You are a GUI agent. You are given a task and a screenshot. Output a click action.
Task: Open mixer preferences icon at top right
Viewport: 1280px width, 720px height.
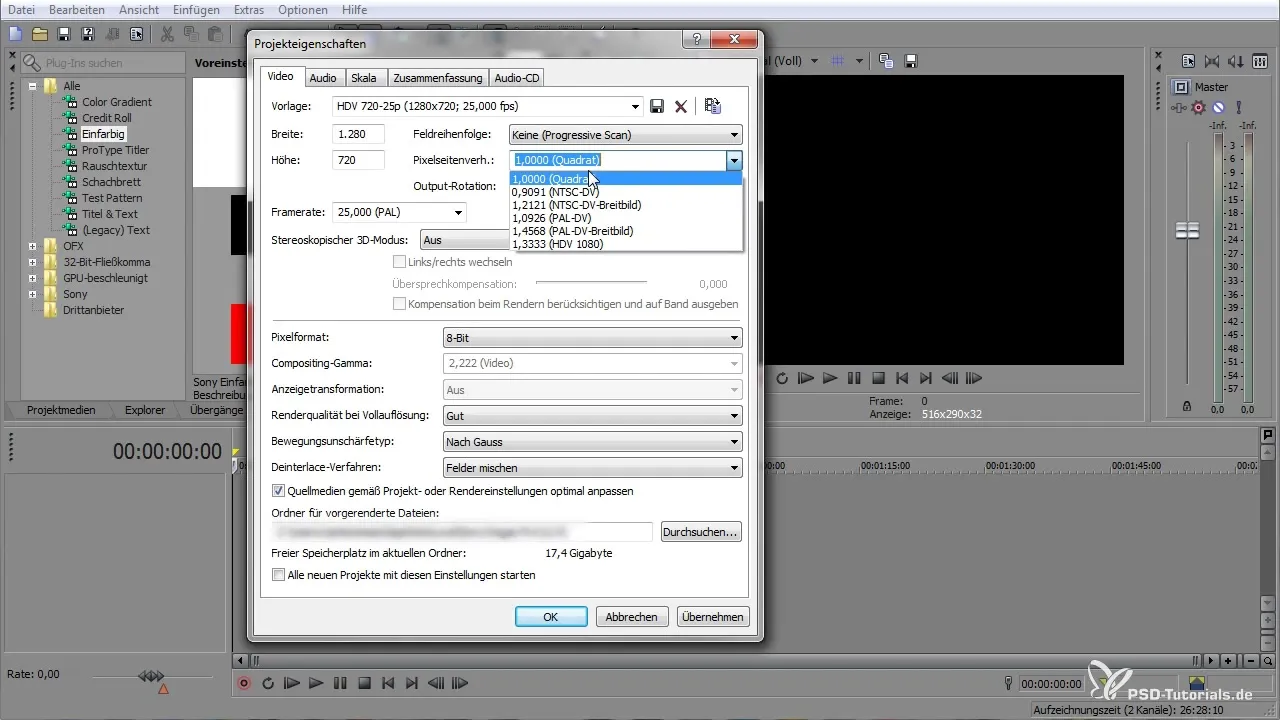(1260, 61)
